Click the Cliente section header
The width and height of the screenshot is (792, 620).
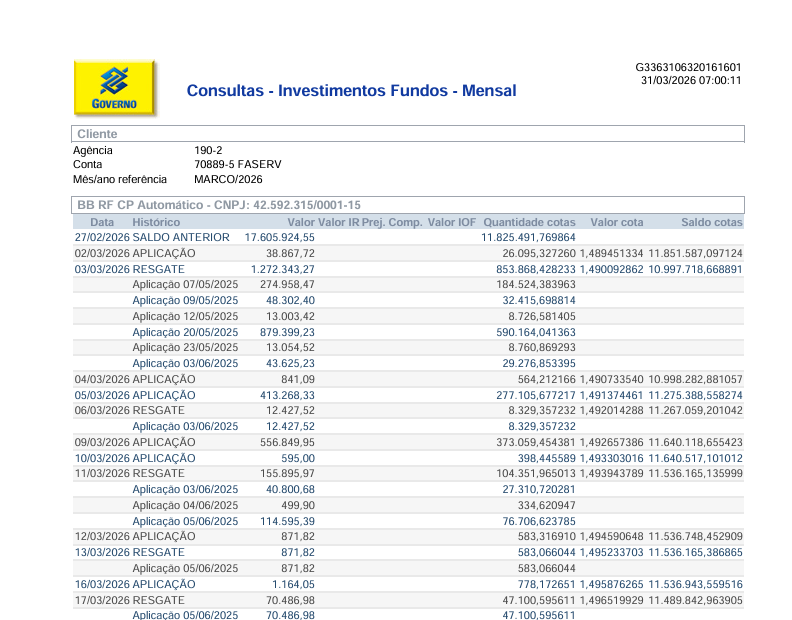[408, 134]
